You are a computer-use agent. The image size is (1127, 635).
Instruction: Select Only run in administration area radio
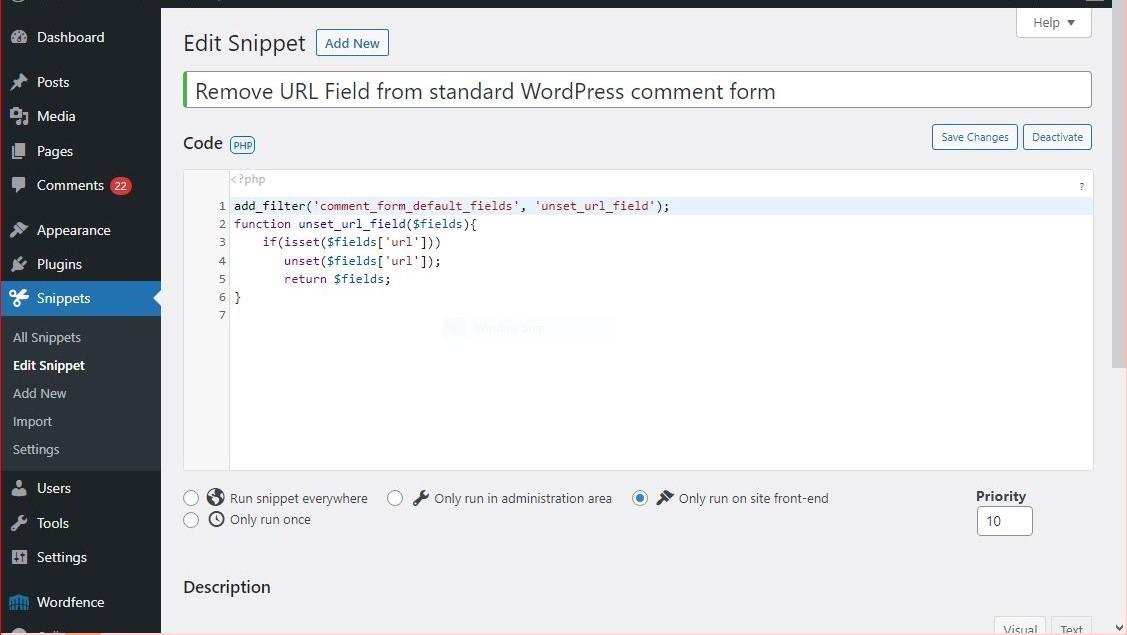[395, 498]
